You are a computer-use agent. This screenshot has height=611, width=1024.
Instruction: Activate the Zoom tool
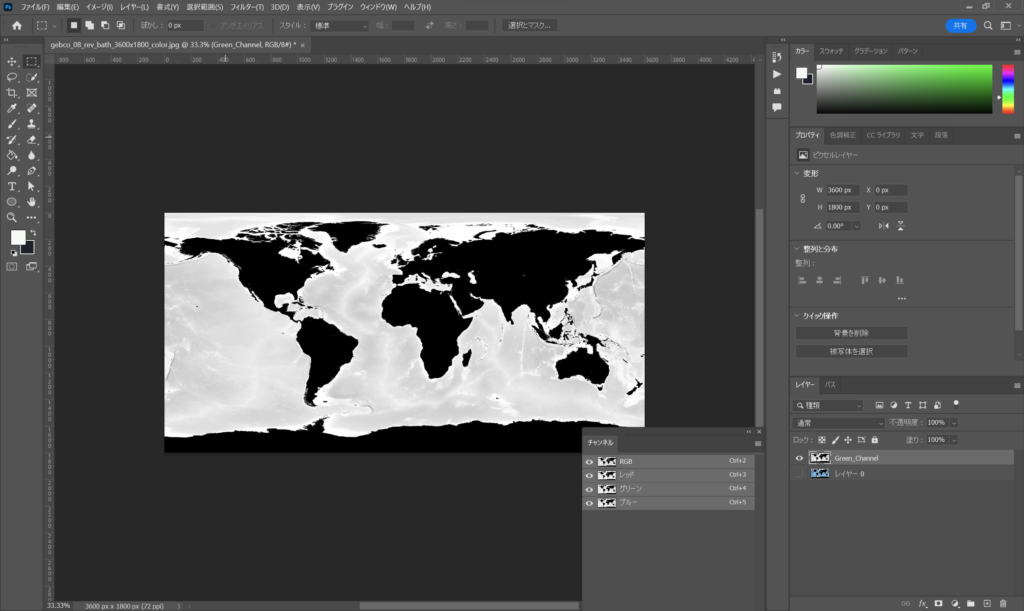click(x=12, y=217)
